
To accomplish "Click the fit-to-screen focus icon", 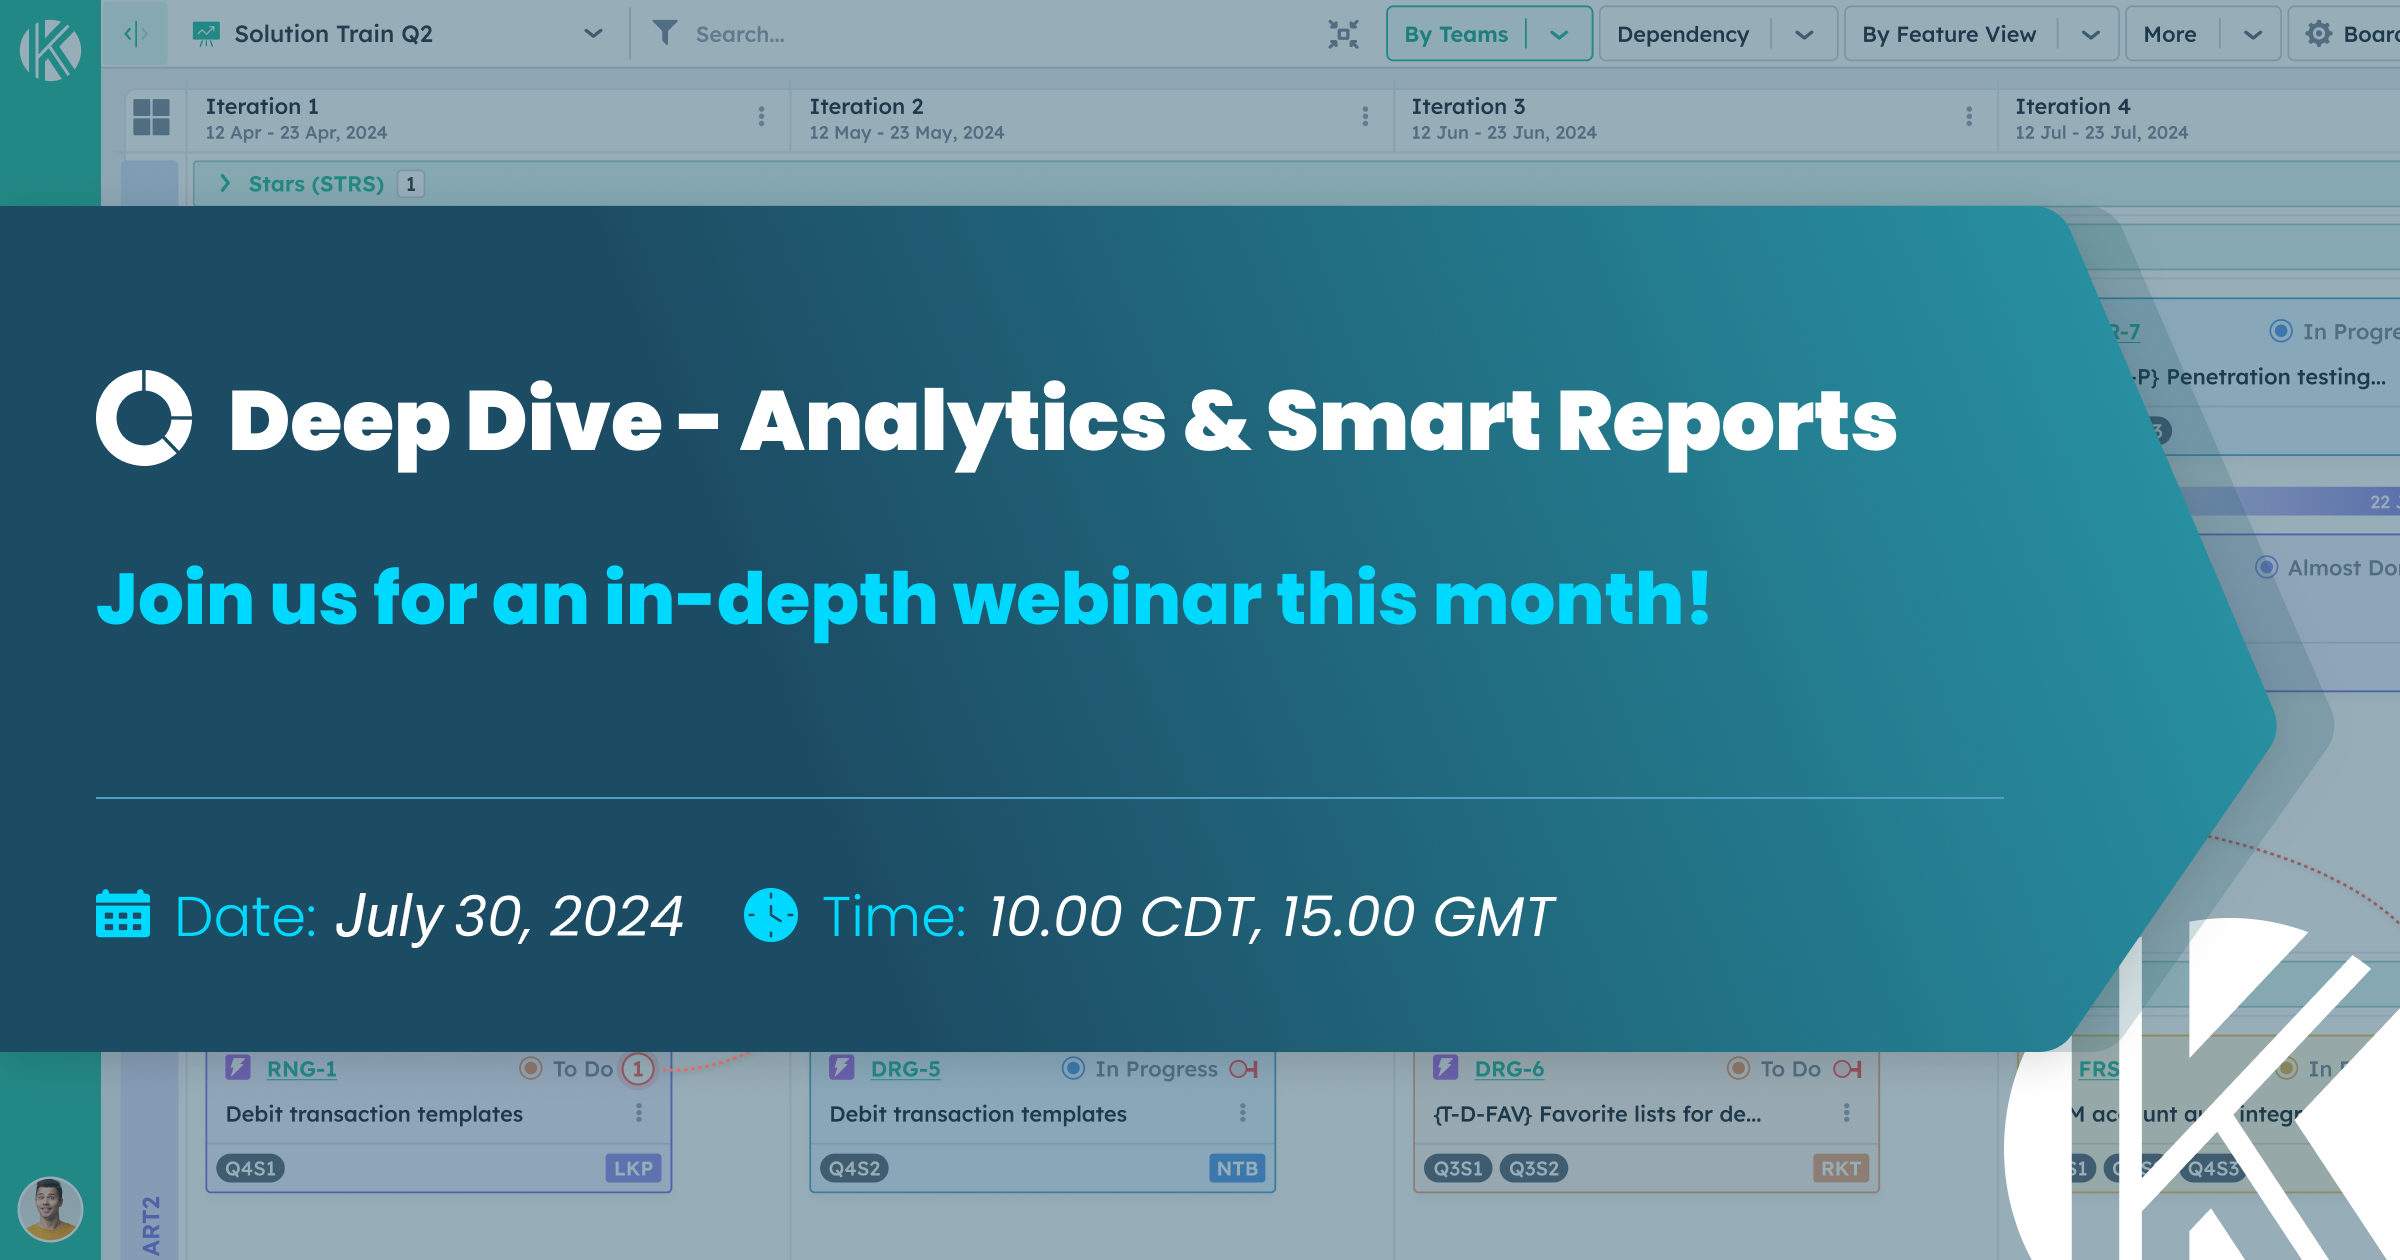I will 1343,34.
